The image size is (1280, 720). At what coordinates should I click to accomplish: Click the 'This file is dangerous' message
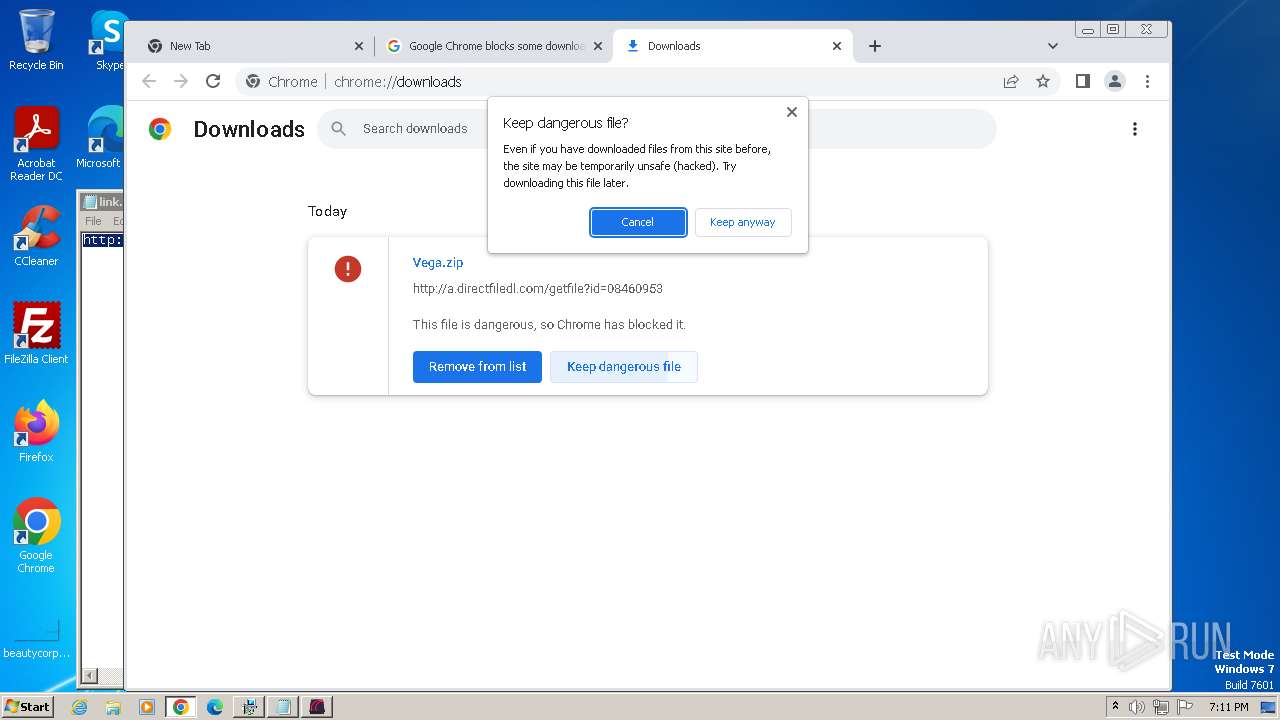pyautogui.click(x=549, y=325)
